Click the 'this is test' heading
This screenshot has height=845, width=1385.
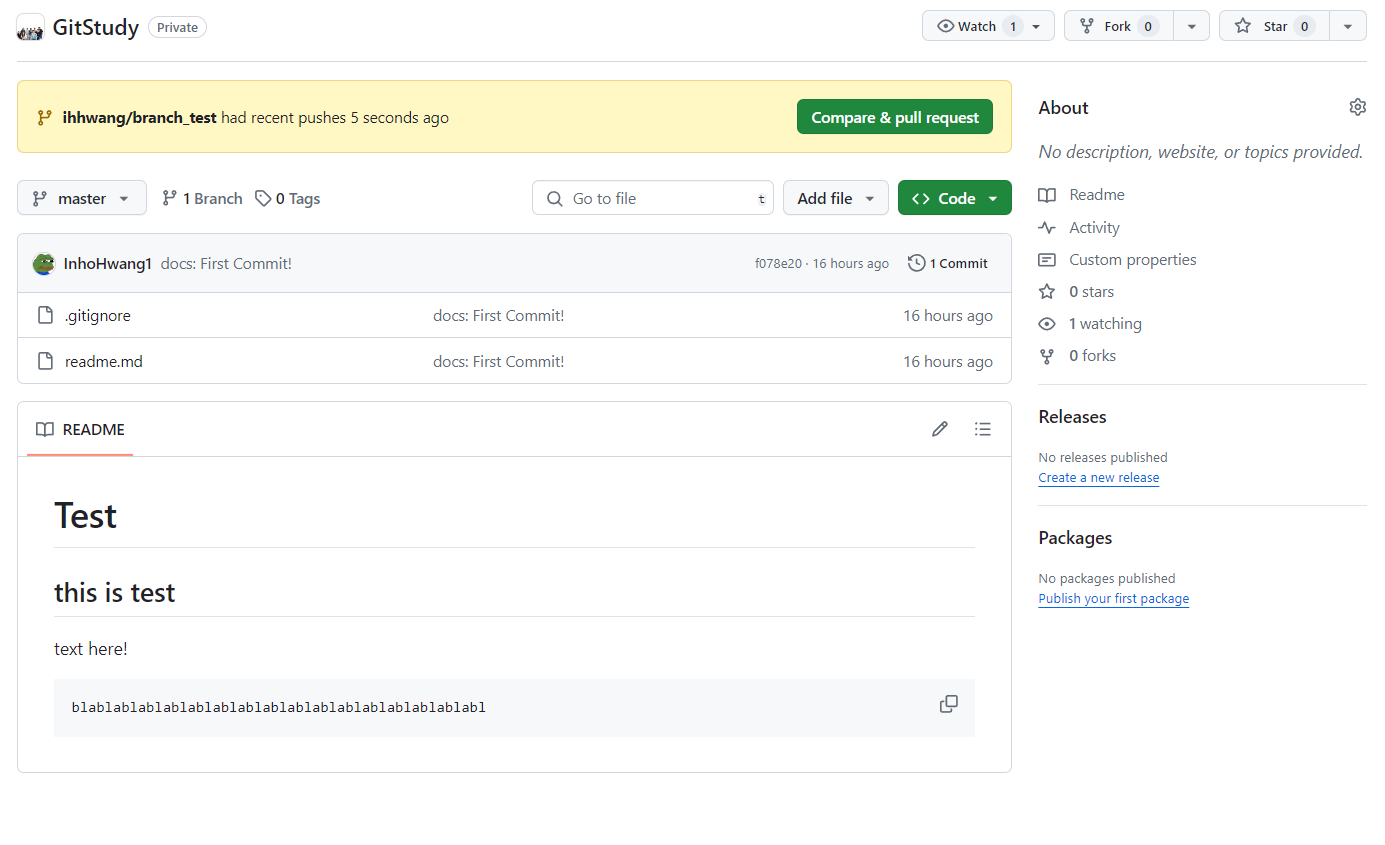tap(114, 593)
